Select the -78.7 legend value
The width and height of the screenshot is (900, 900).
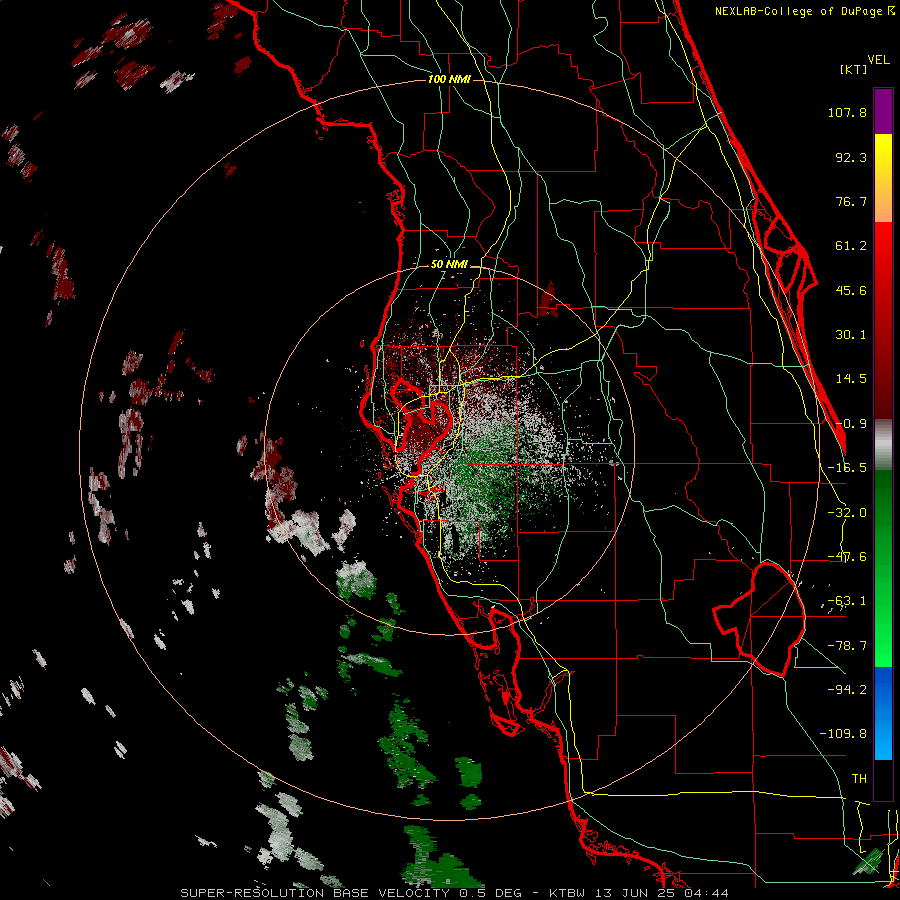[847, 646]
